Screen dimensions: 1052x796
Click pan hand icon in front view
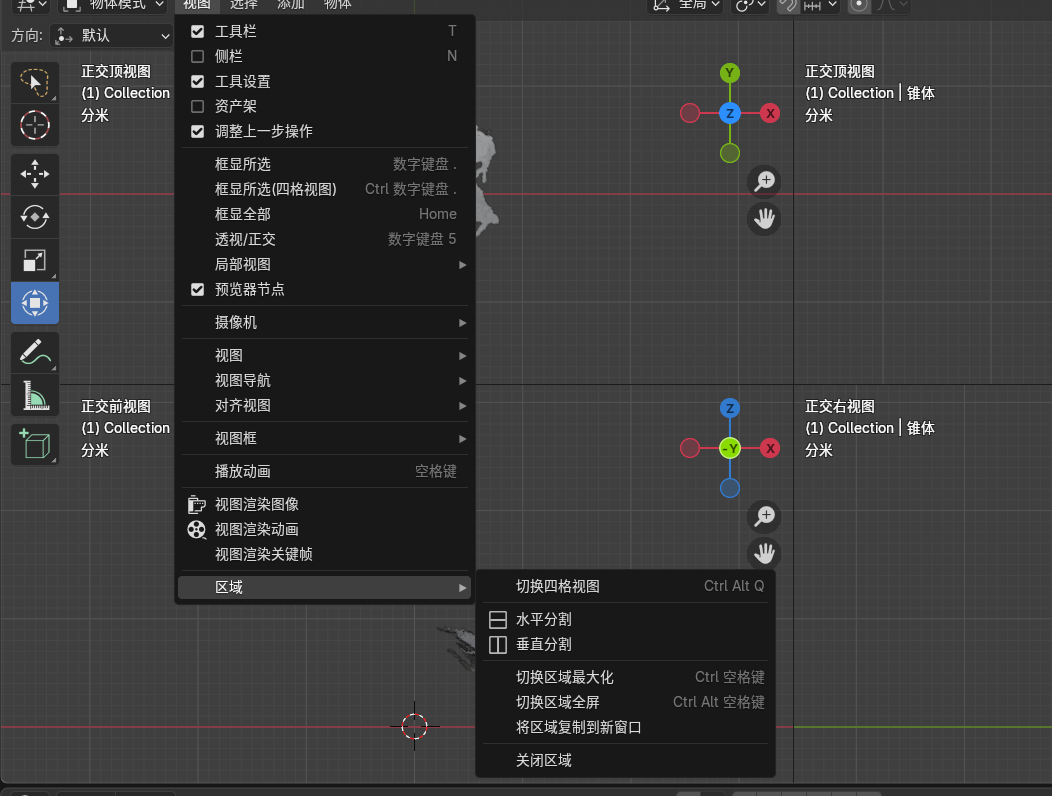click(x=764, y=554)
